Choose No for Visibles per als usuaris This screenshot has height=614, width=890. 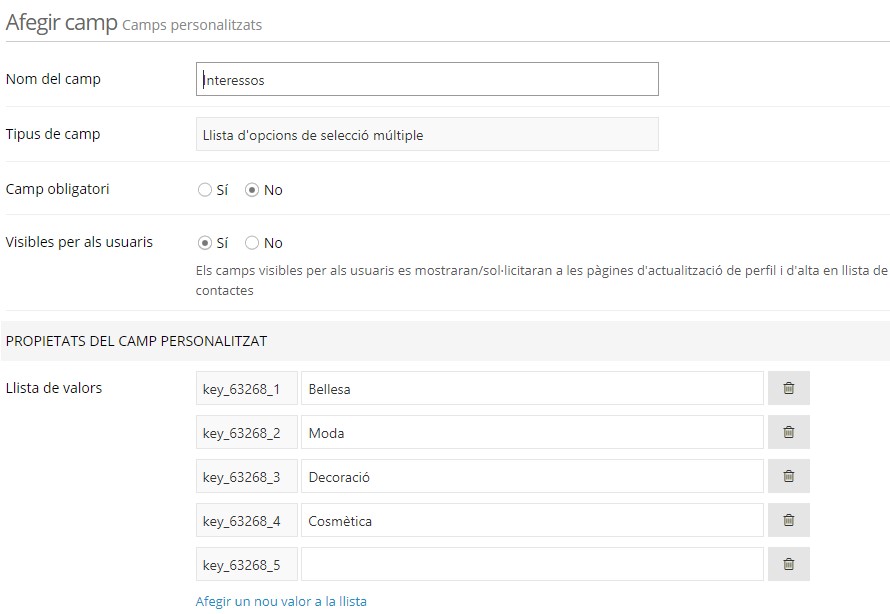click(x=252, y=243)
